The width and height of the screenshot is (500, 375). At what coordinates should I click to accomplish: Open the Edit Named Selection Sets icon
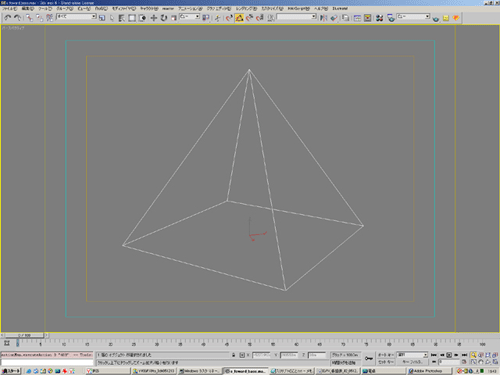(x=271, y=18)
